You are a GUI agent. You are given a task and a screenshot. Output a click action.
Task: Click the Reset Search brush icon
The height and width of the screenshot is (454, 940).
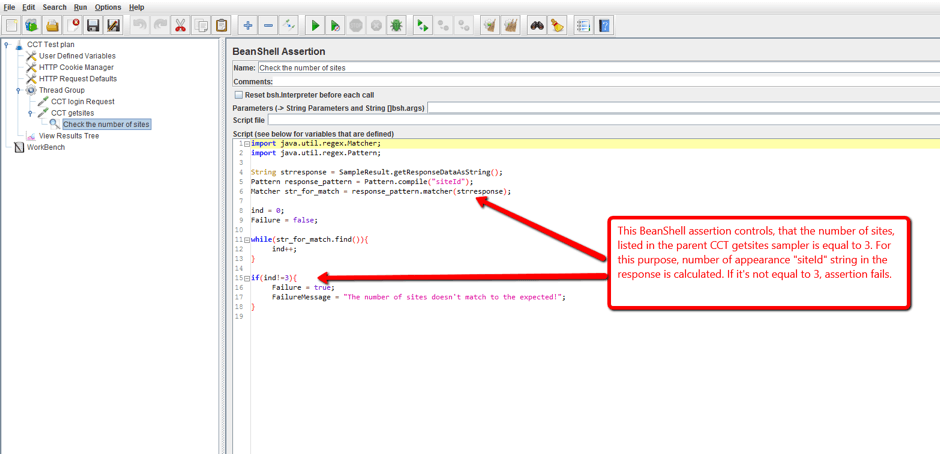click(558, 26)
